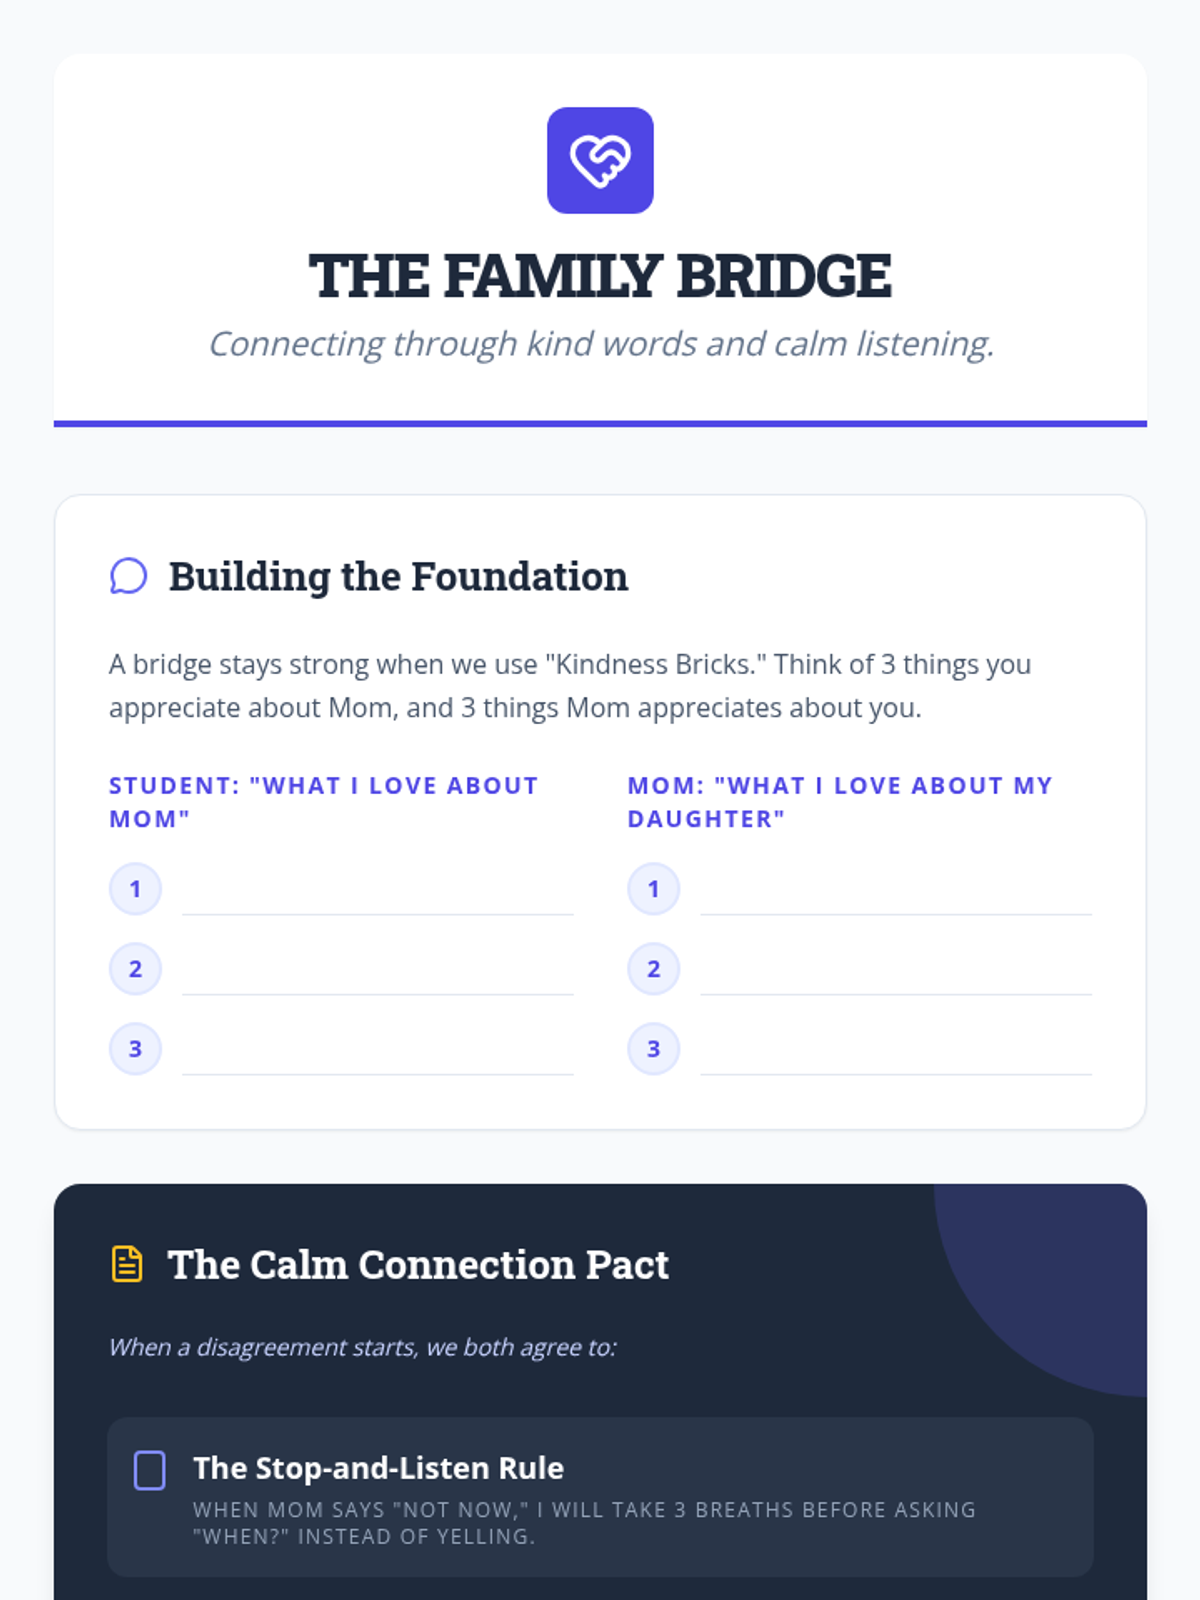This screenshot has height=1600, width=1200.
Task: Click the yellow document icon beside Calm Connection Pact
Action: [127, 1264]
